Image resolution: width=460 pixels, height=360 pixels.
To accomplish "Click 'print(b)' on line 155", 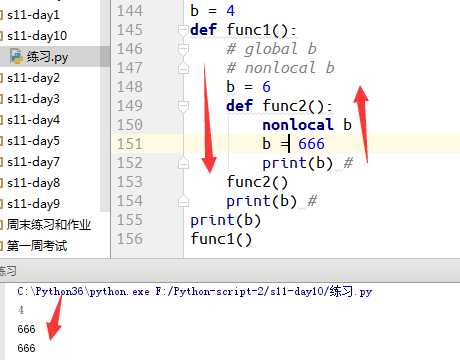I will point(225,220).
